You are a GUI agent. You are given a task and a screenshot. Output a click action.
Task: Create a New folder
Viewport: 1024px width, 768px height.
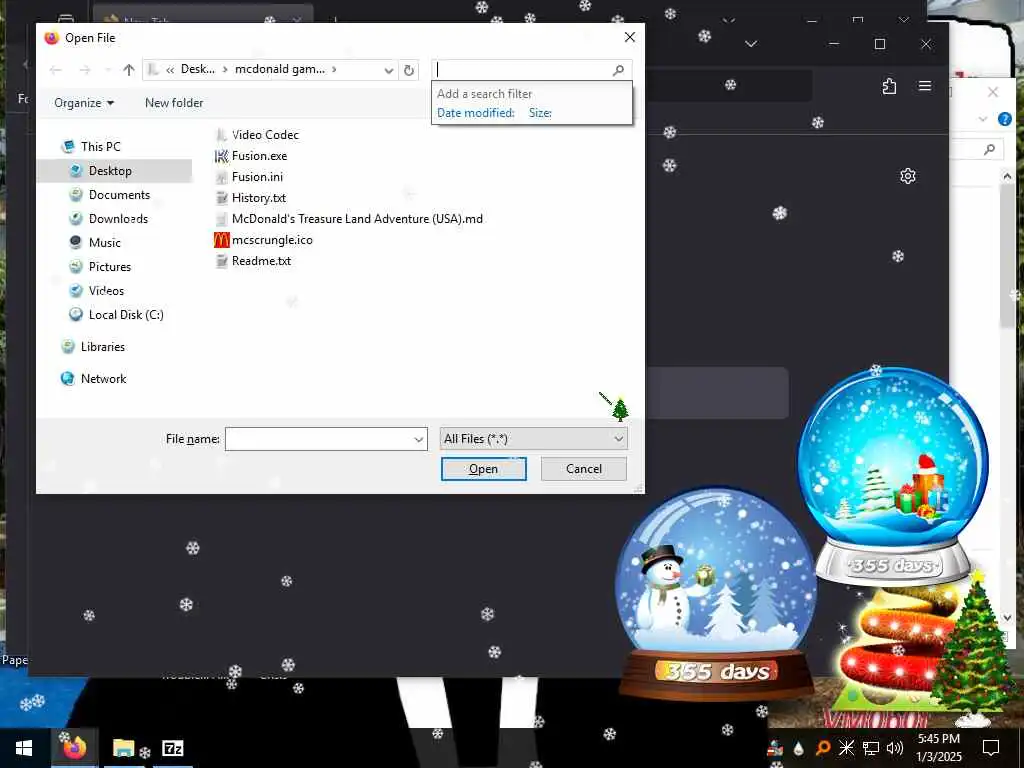pos(174,103)
